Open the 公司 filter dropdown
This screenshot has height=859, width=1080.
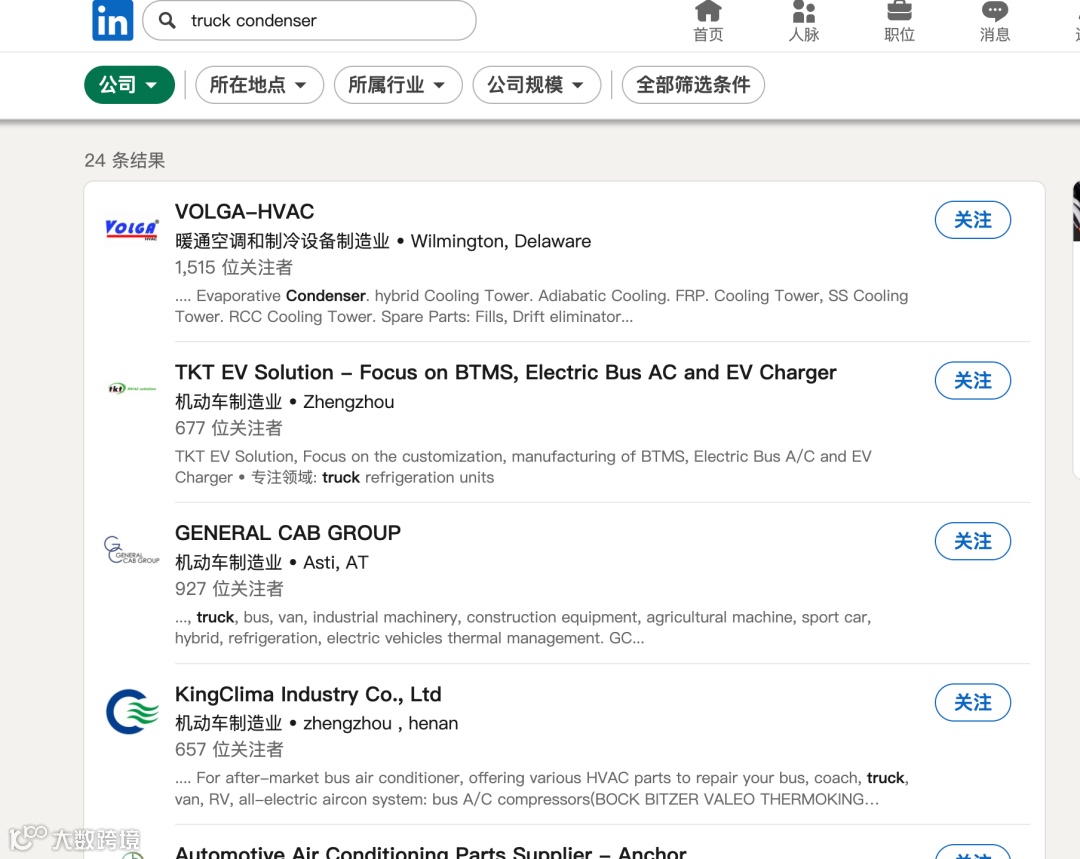click(x=129, y=85)
